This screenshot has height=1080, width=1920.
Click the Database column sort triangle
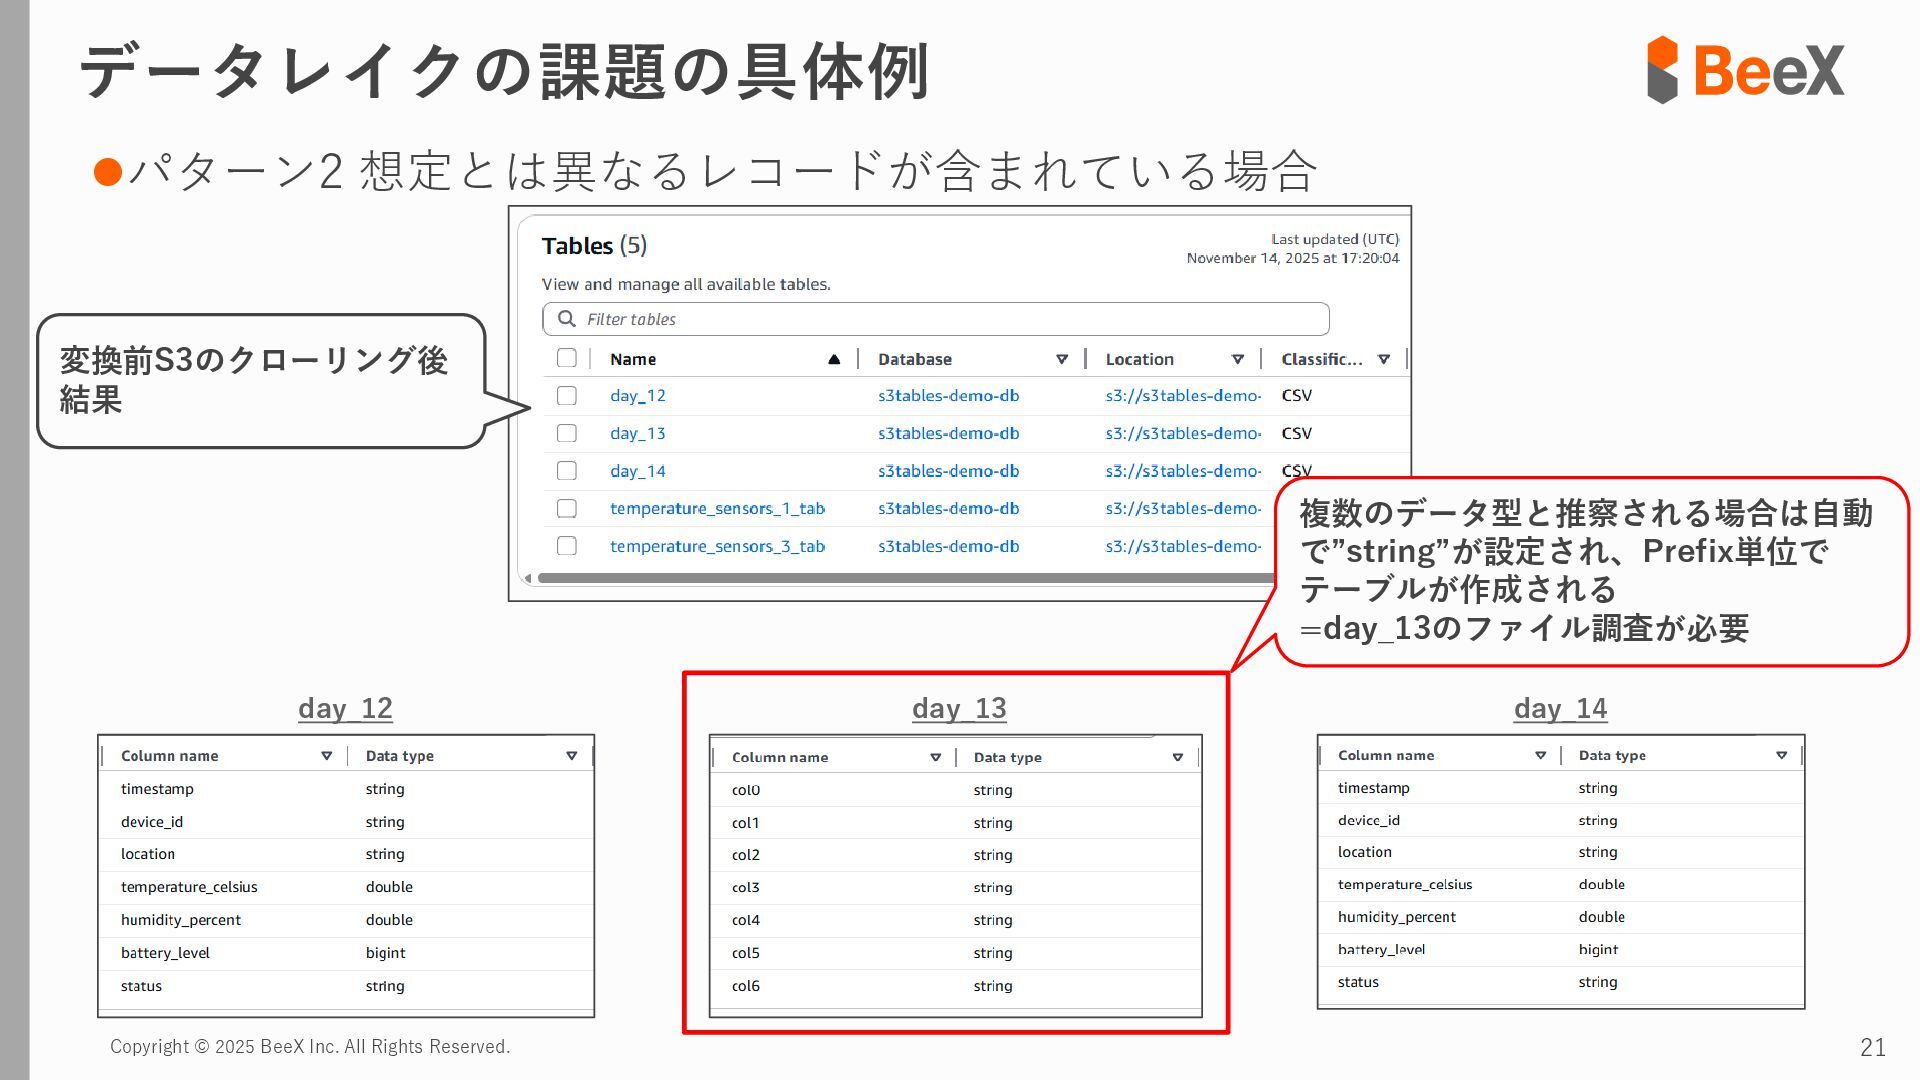coord(1062,359)
